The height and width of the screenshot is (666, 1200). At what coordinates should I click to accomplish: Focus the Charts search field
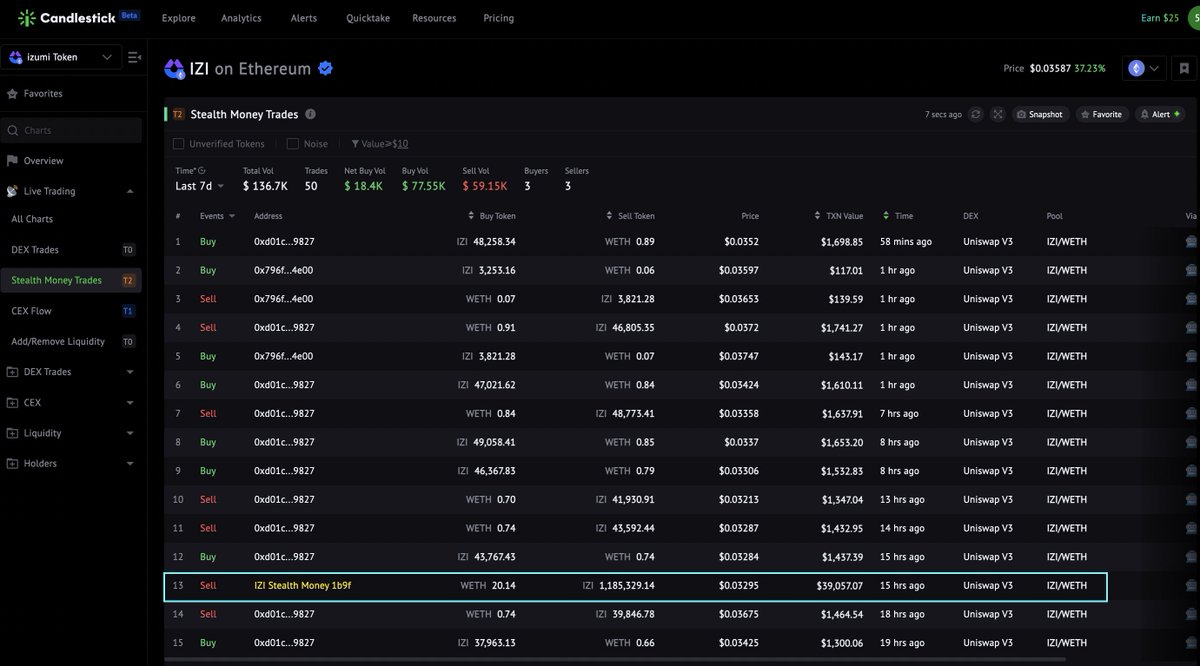pos(71,130)
